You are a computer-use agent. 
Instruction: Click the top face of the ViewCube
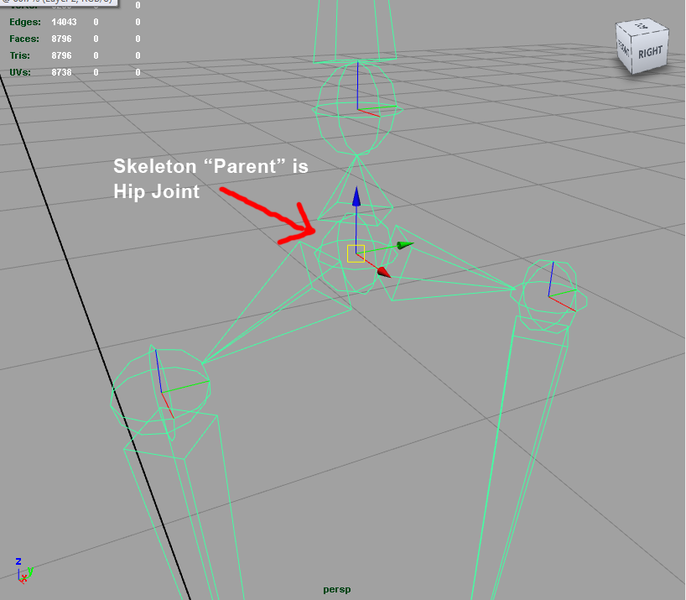(642, 29)
